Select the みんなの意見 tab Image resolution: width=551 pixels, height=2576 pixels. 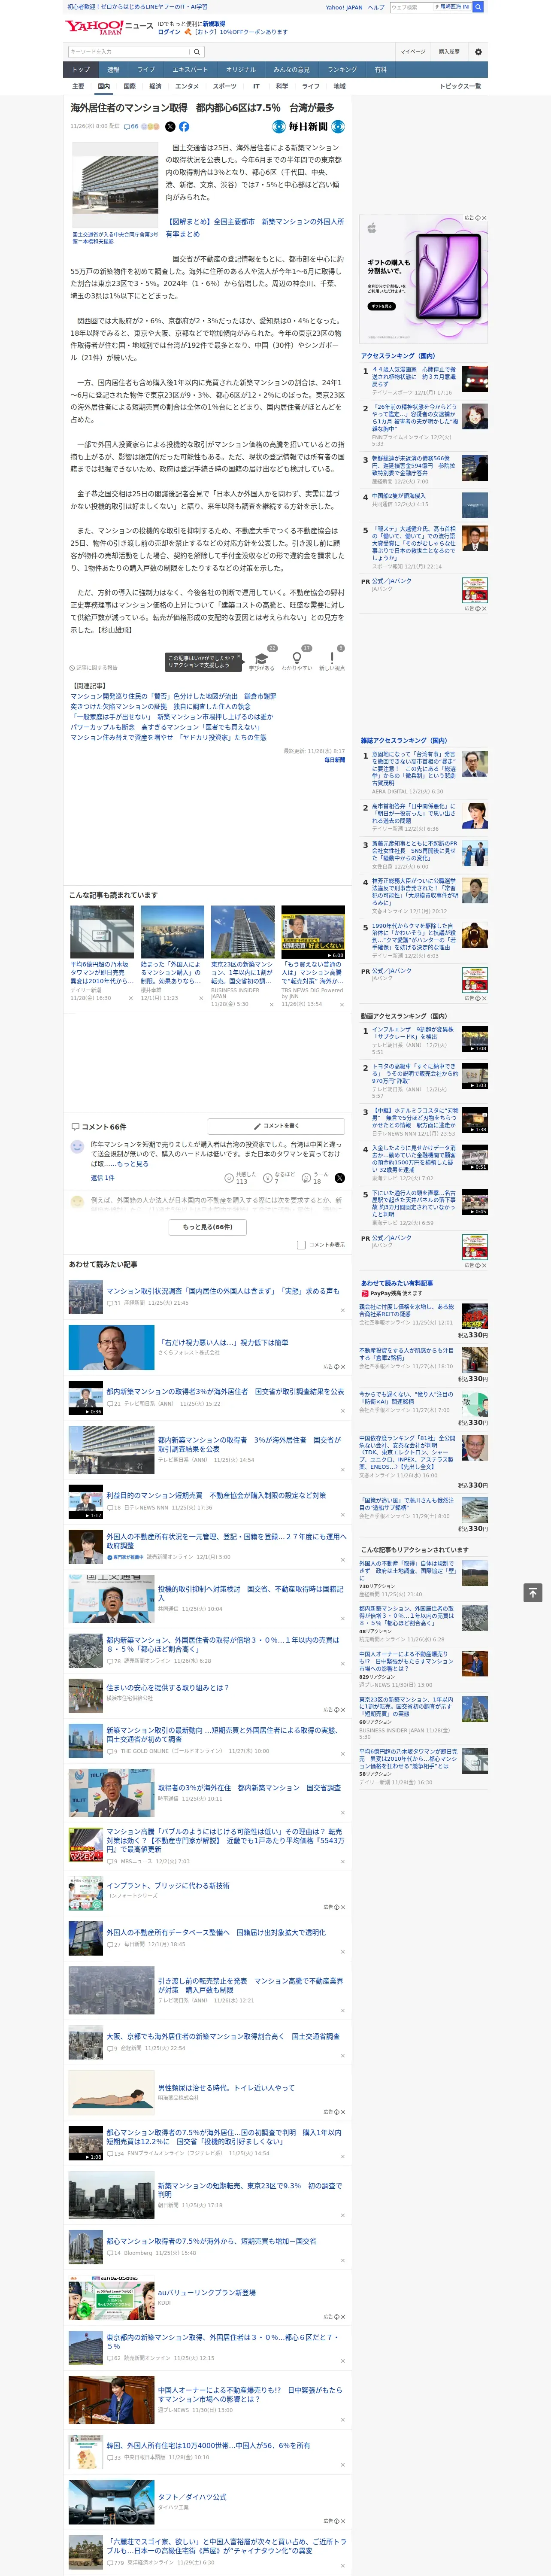[292, 70]
